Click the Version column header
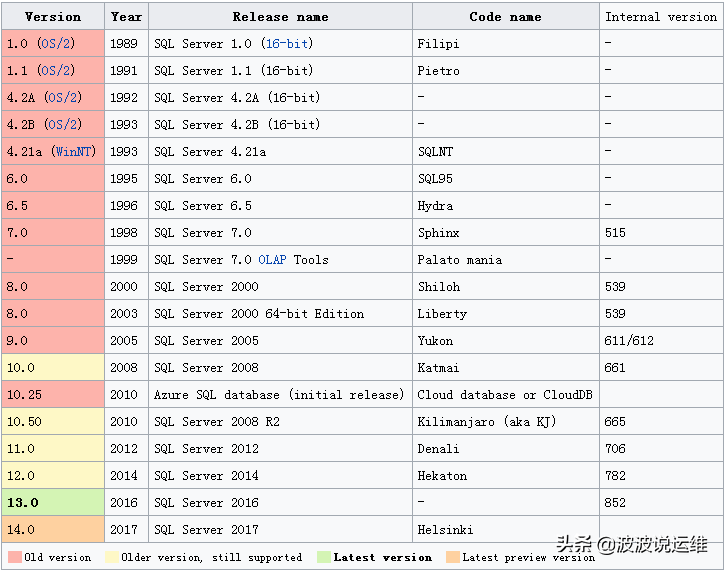The height and width of the screenshot is (570, 724). click(53, 17)
